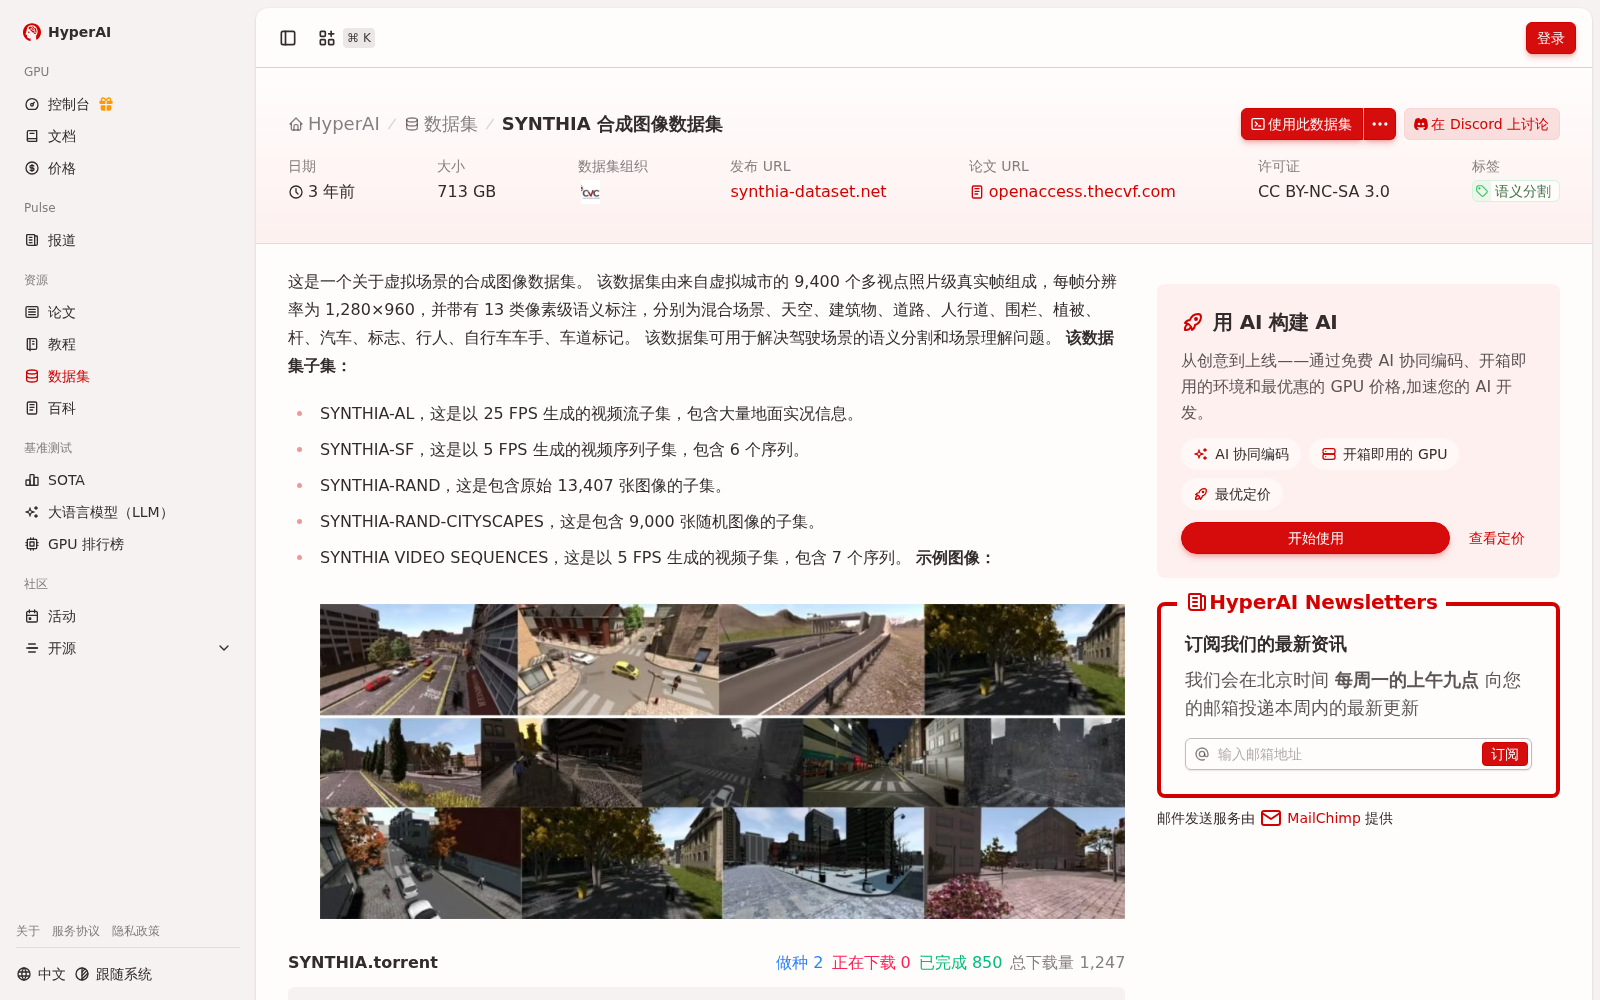Click 已完成 850 stat
Screen dimensions: 1600x1000
[960, 962]
